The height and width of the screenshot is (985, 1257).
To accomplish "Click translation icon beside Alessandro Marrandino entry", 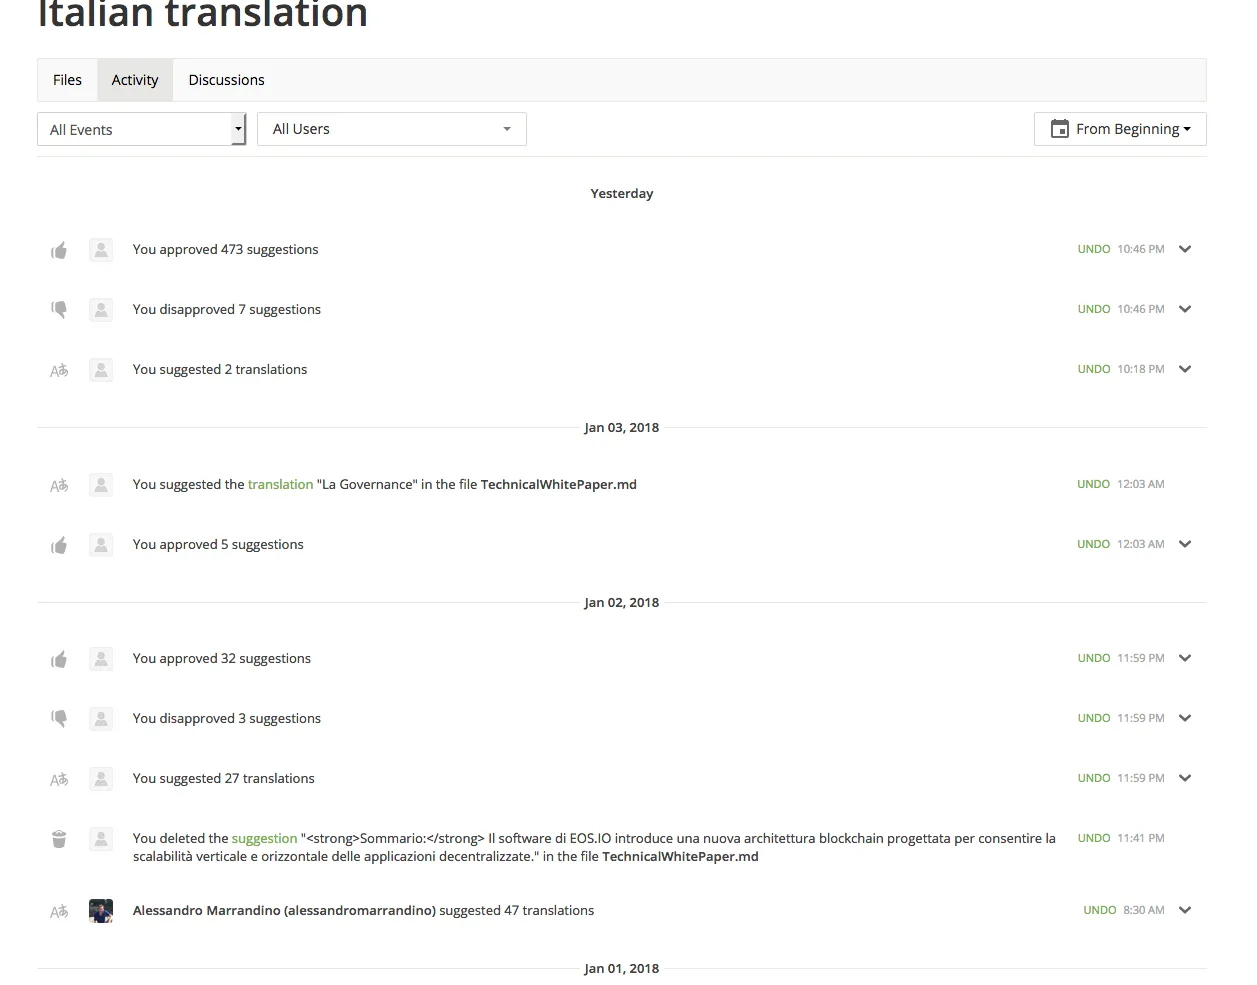I will click(59, 911).
